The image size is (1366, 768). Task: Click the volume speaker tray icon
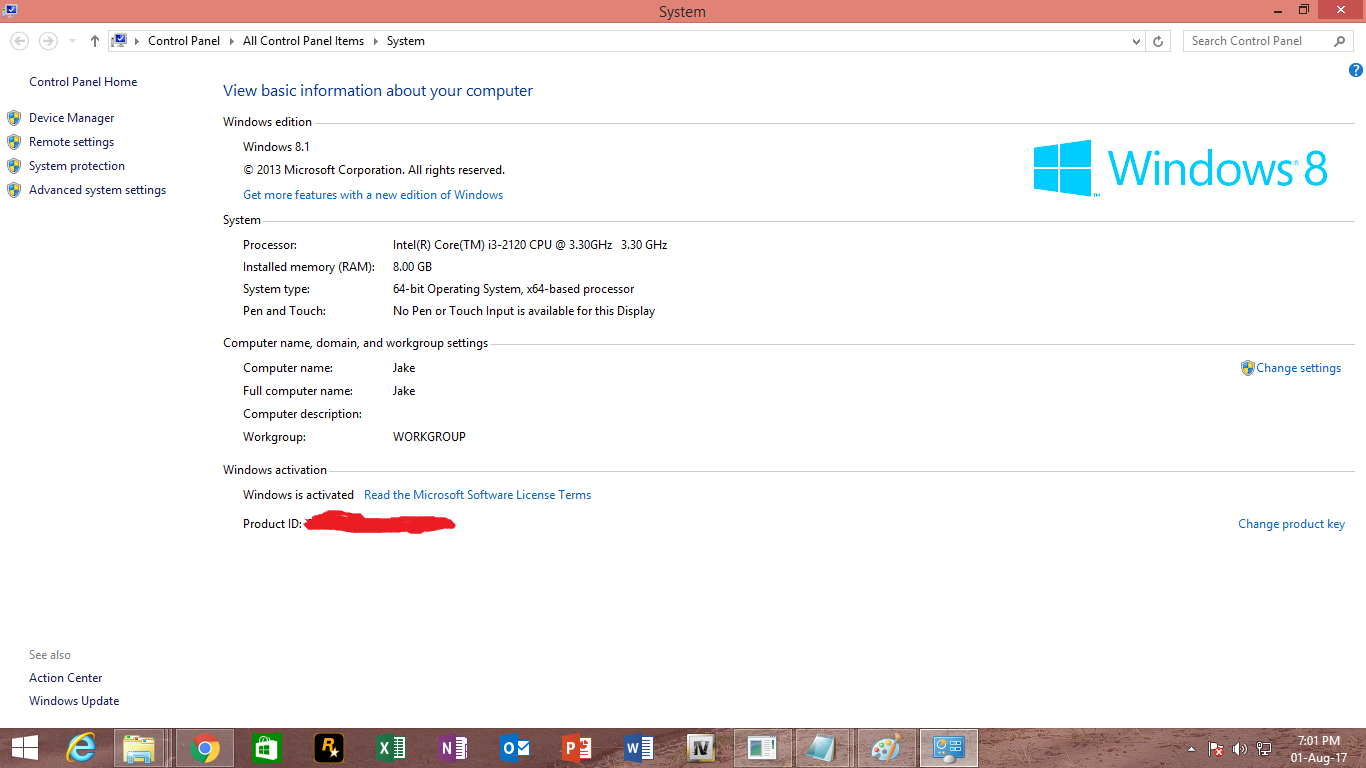(x=1241, y=749)
